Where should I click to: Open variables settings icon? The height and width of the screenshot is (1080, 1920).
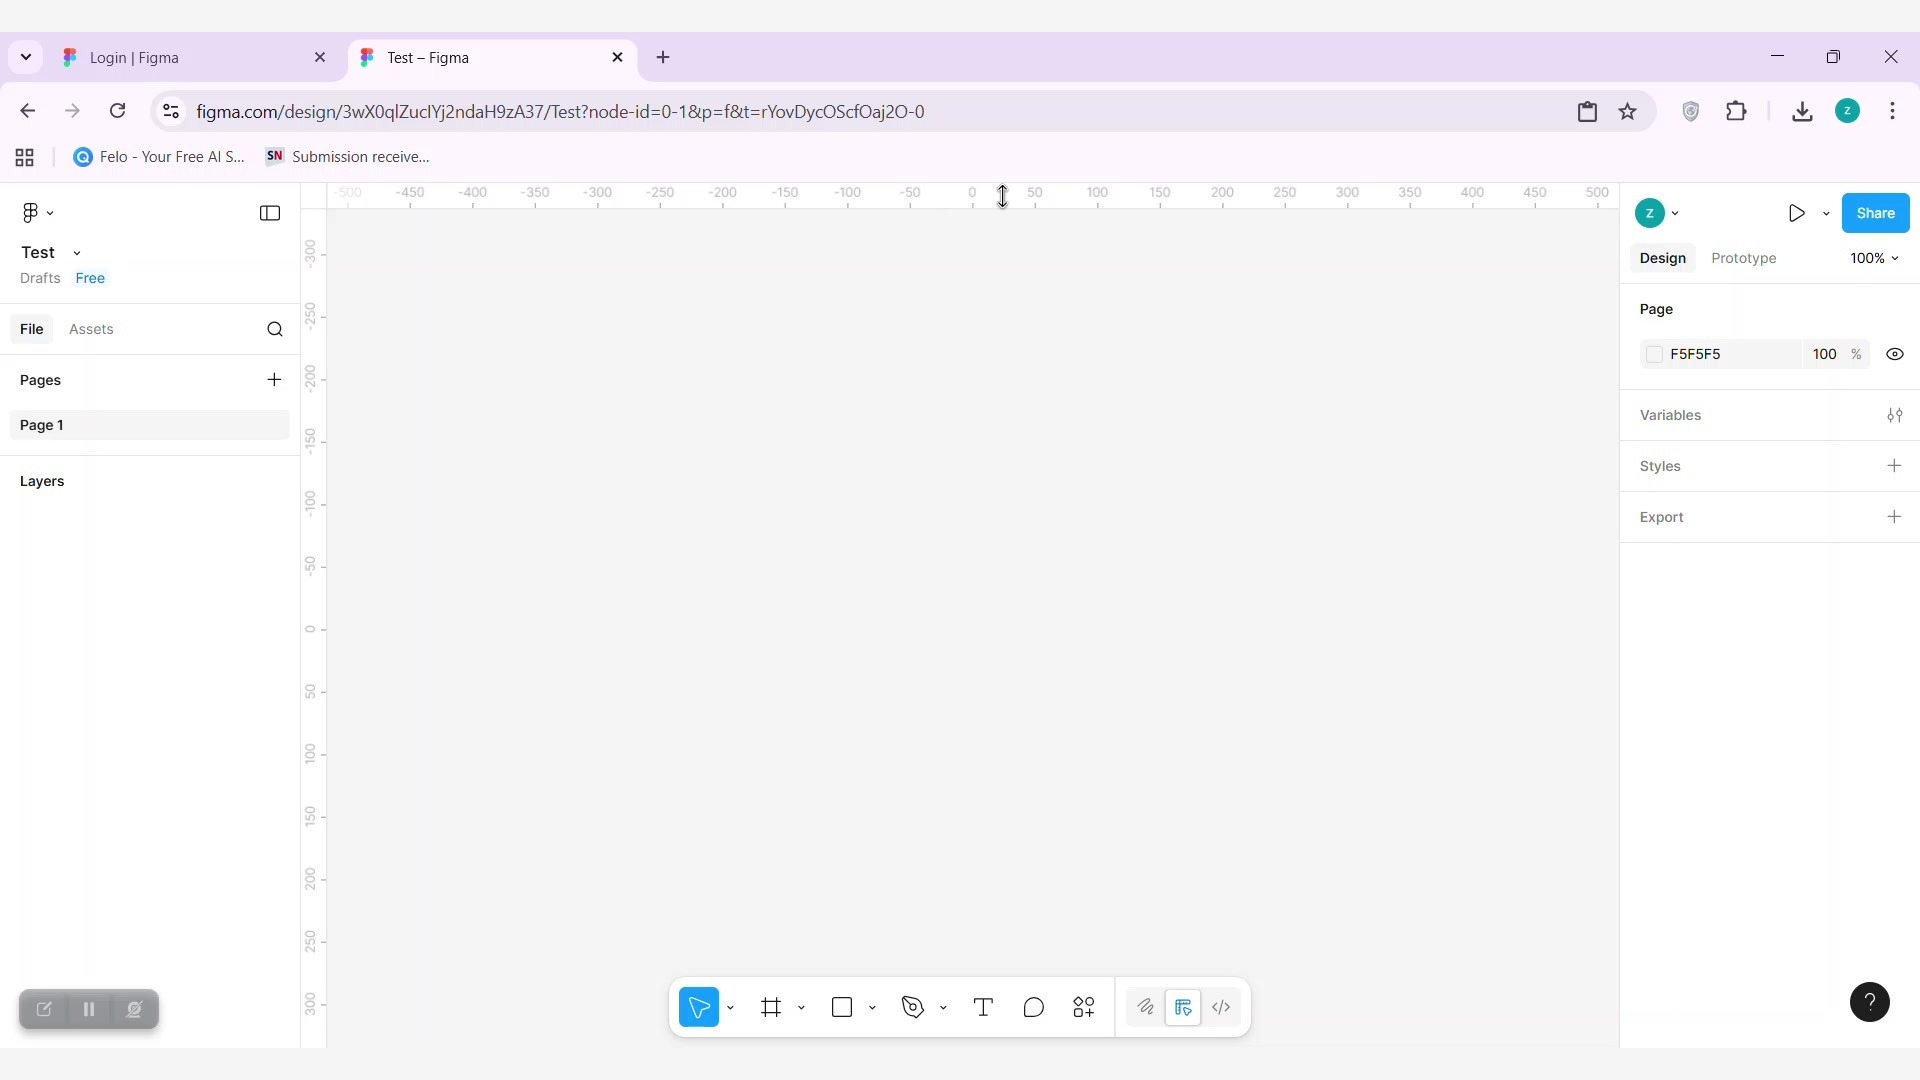[1894, 415]
